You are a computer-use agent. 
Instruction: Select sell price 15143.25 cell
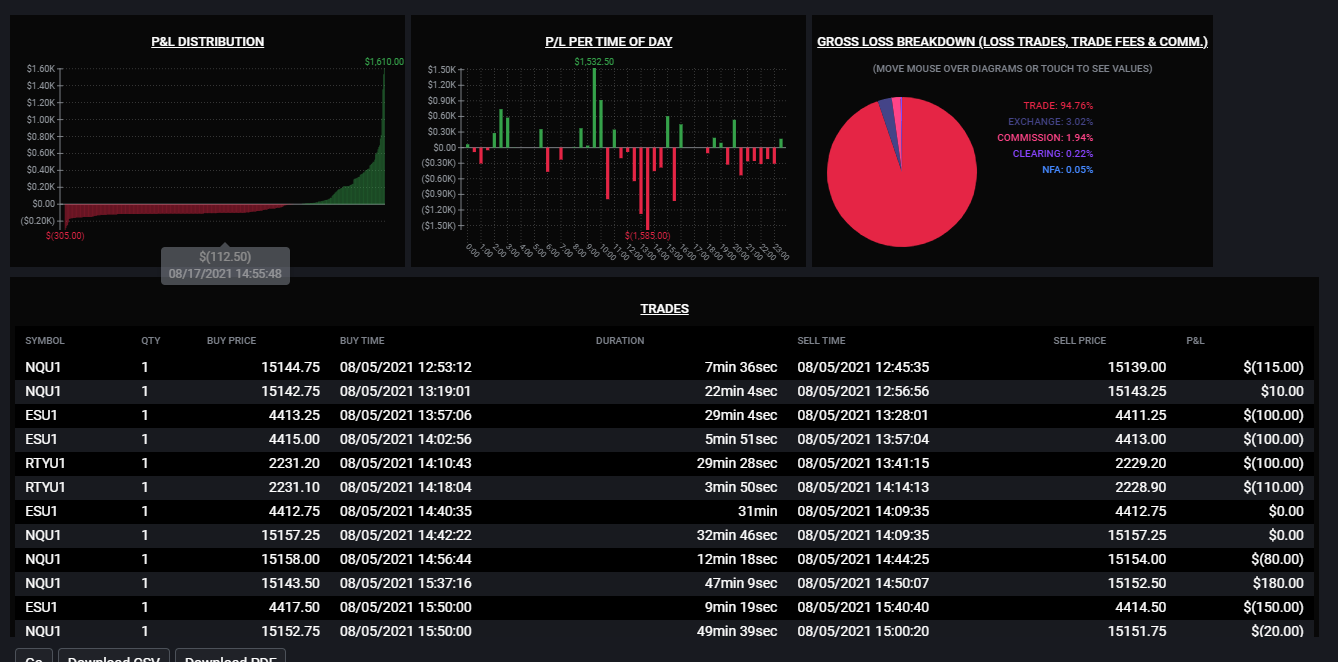point(1137,391)
